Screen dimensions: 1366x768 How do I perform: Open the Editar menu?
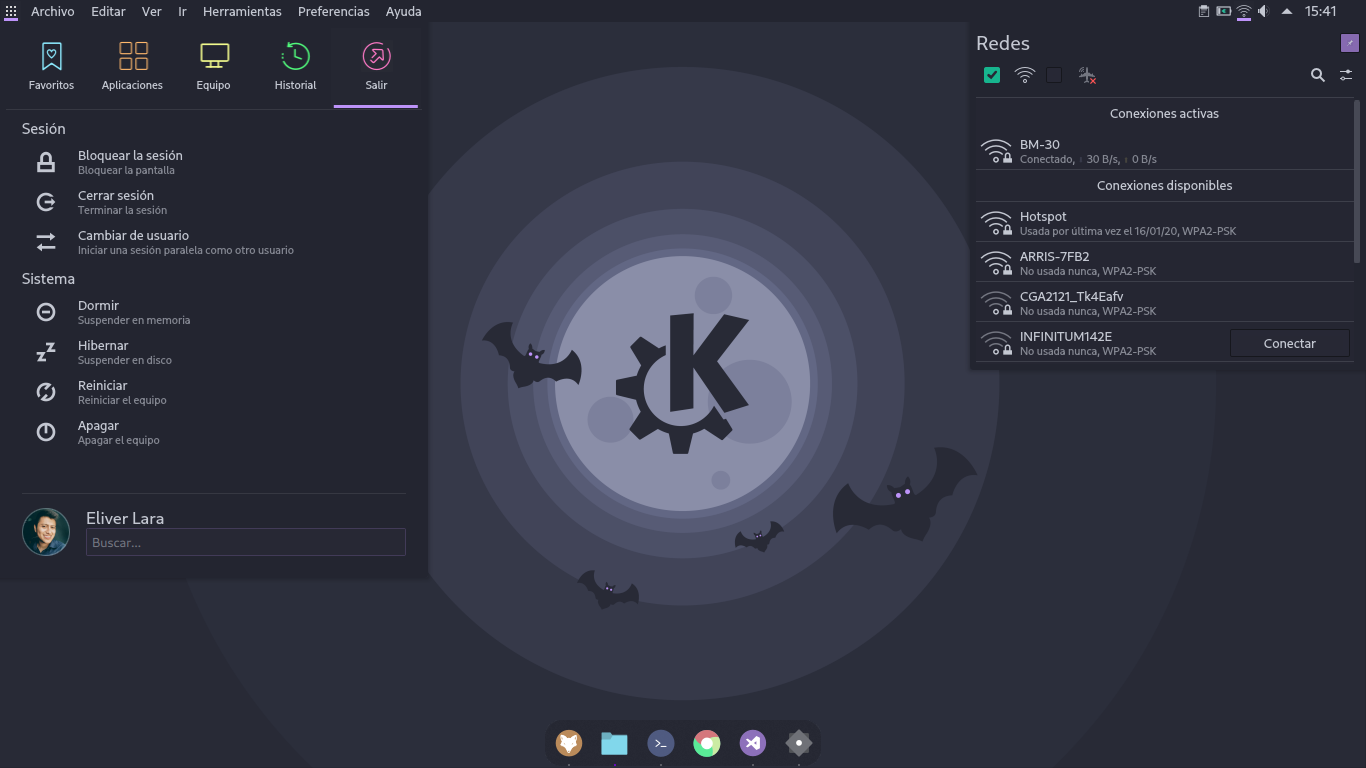[x=108, y=11]
